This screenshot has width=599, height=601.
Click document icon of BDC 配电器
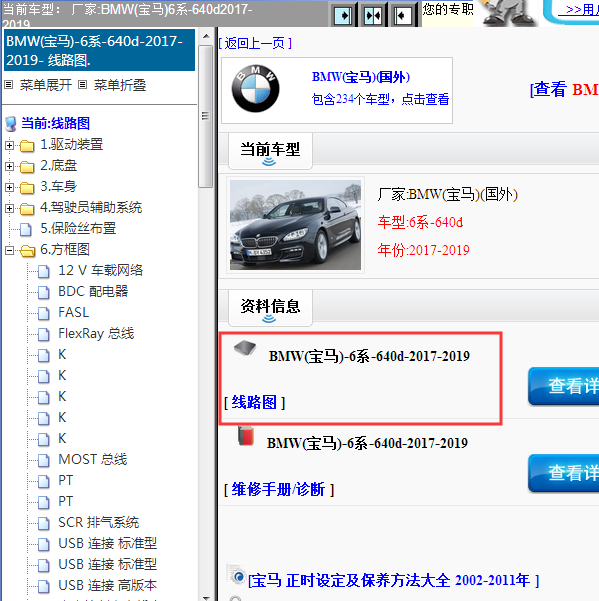(44, 292)
